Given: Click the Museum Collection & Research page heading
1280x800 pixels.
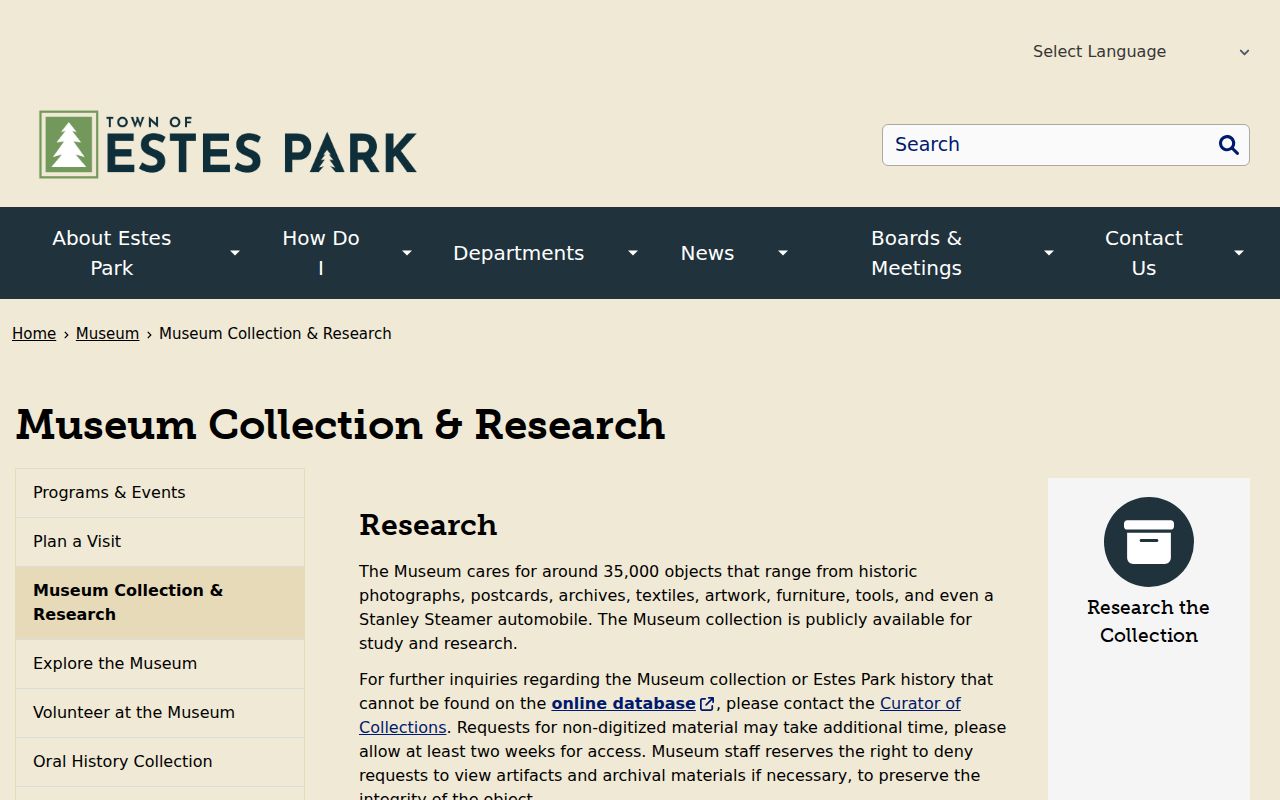Looking at the screenshot, I should 340,425.
